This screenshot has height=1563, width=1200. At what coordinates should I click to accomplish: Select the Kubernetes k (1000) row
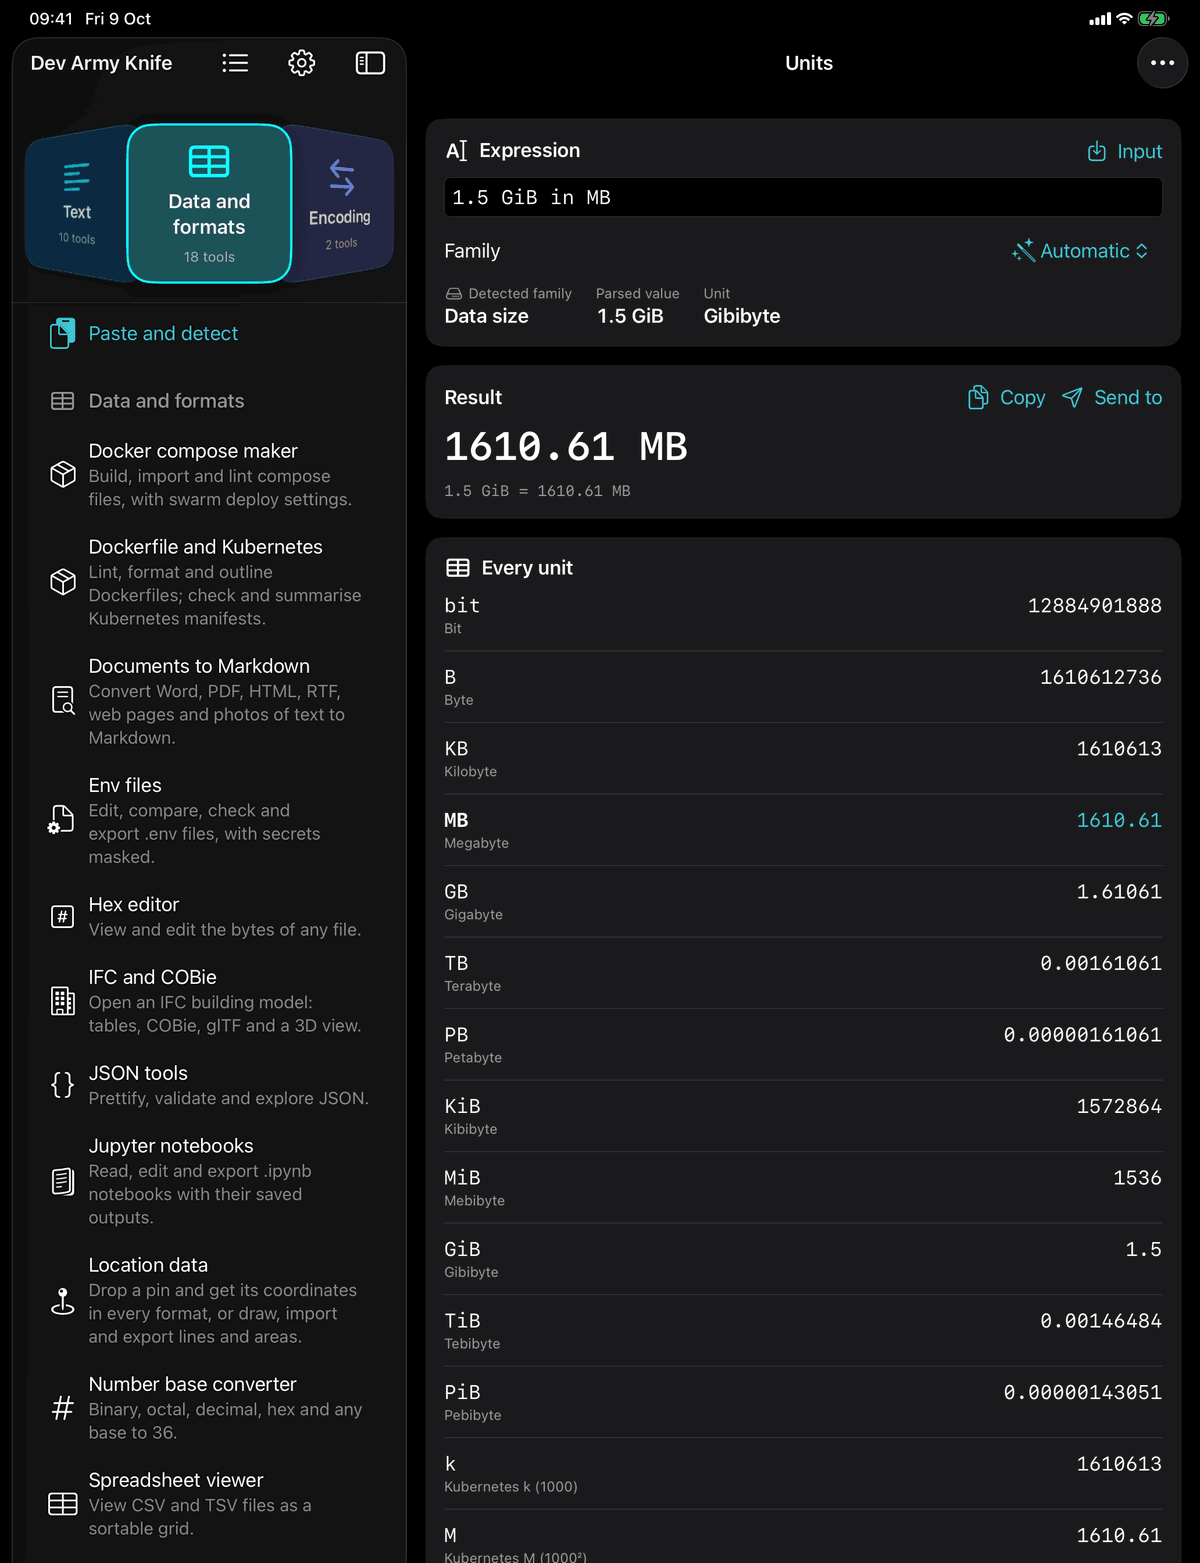tap(803, 1474)
